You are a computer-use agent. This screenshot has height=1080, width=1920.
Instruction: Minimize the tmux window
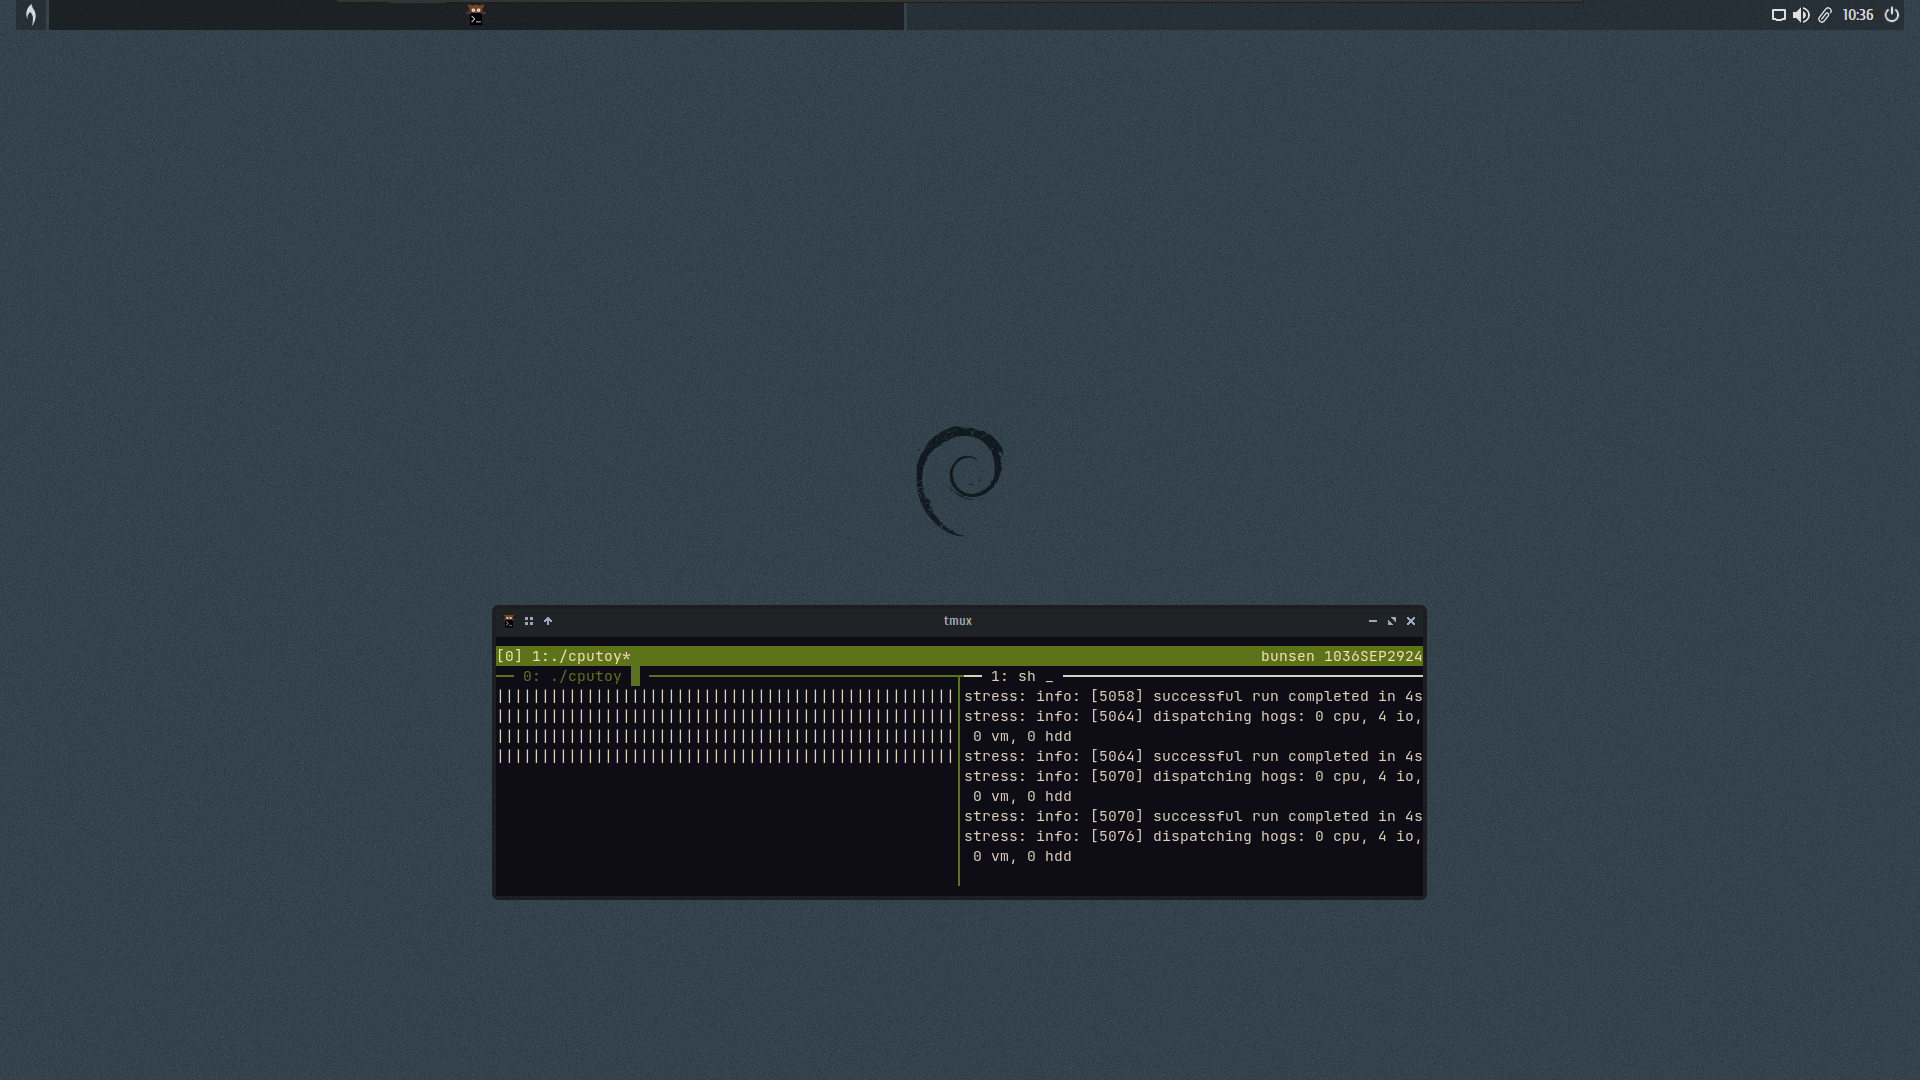click(x=1373, y=621)
